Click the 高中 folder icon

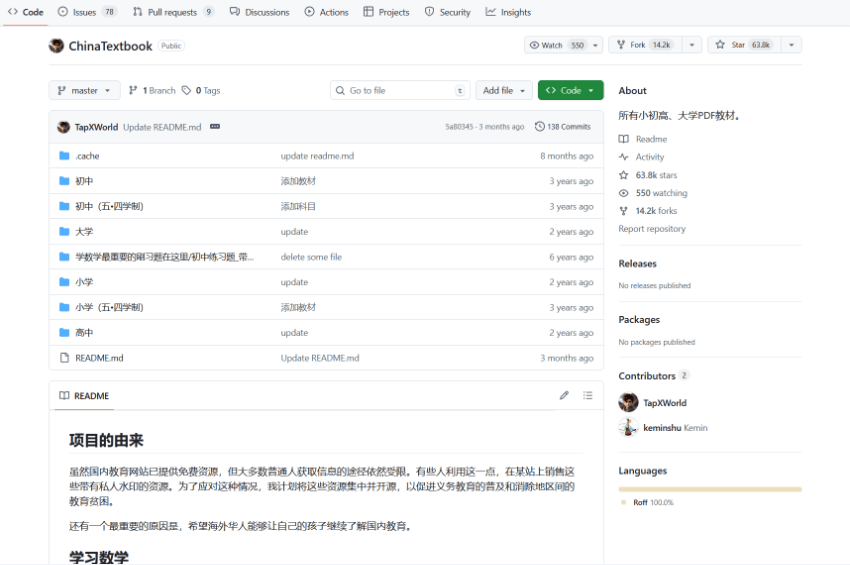[64, 332]
